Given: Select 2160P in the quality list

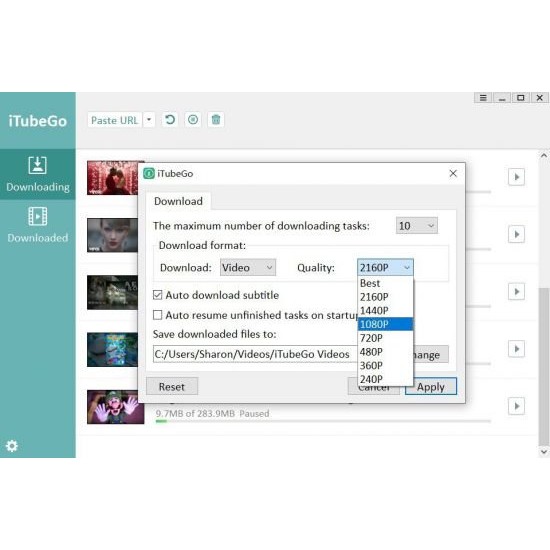Looking at the screenshot, I should point(385,297).
